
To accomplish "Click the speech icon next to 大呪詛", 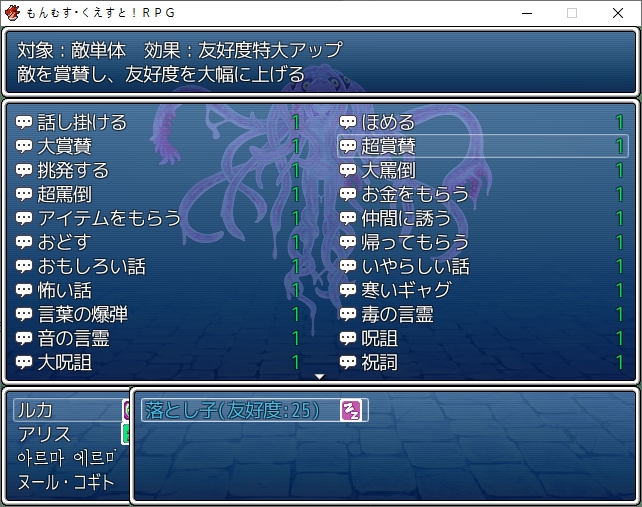I will coord(24,362).
